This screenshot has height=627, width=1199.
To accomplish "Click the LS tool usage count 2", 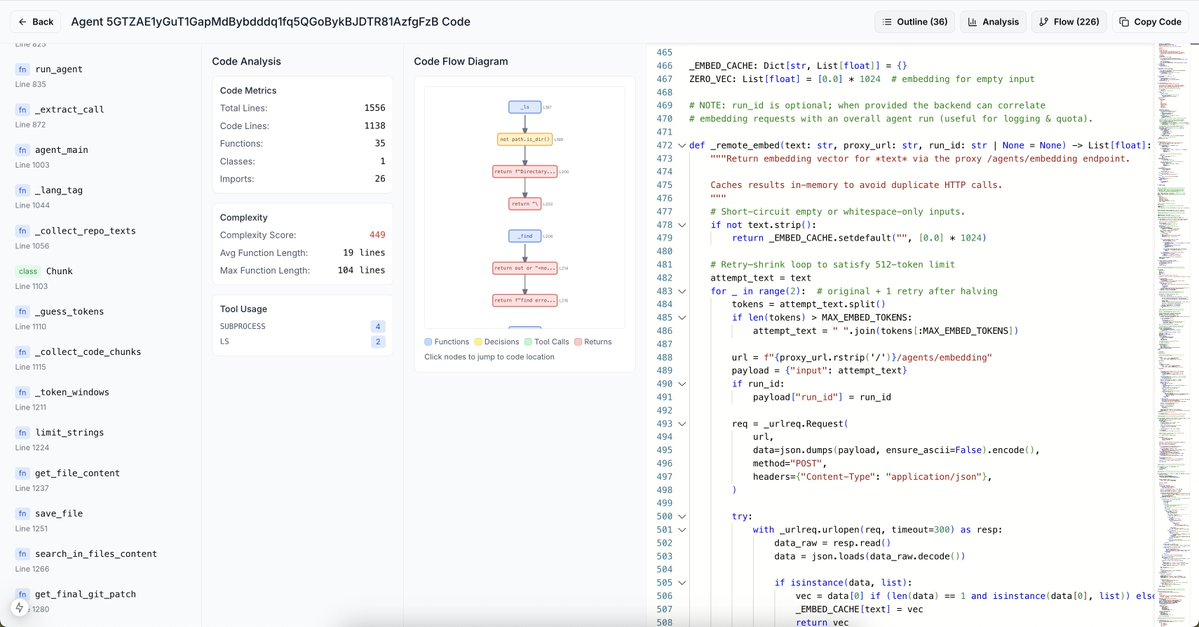I will pyautogui.click(x=378, y=342).
